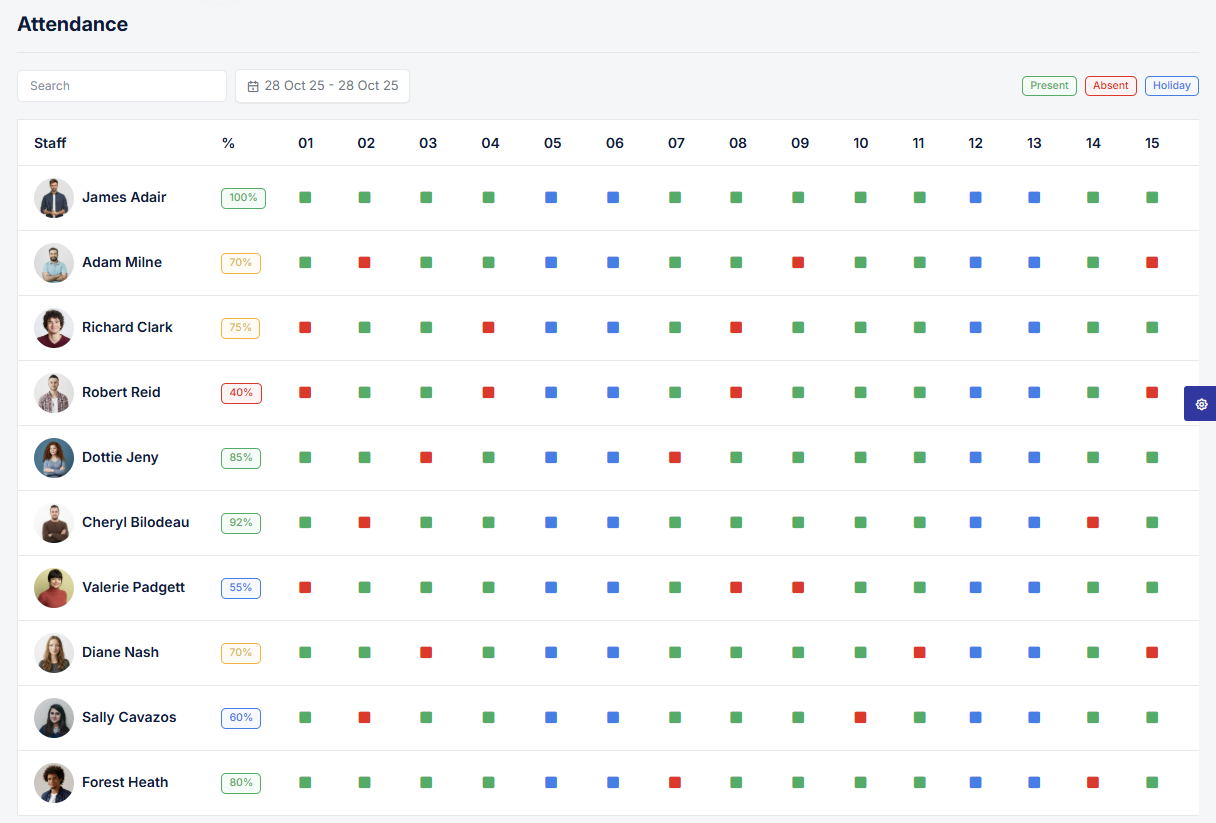
Task: Click inside the Search field
Action: (x=122, y=86)
